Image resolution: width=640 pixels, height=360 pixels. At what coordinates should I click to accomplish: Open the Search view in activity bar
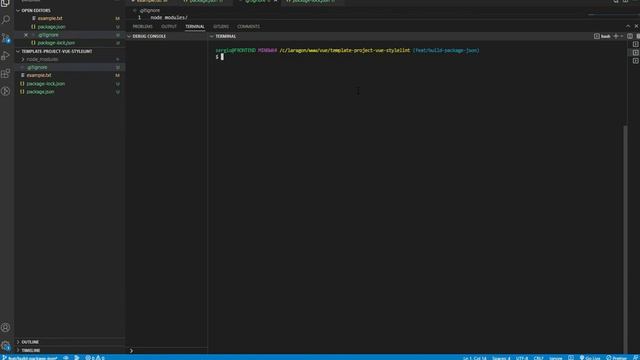point(6,19)
